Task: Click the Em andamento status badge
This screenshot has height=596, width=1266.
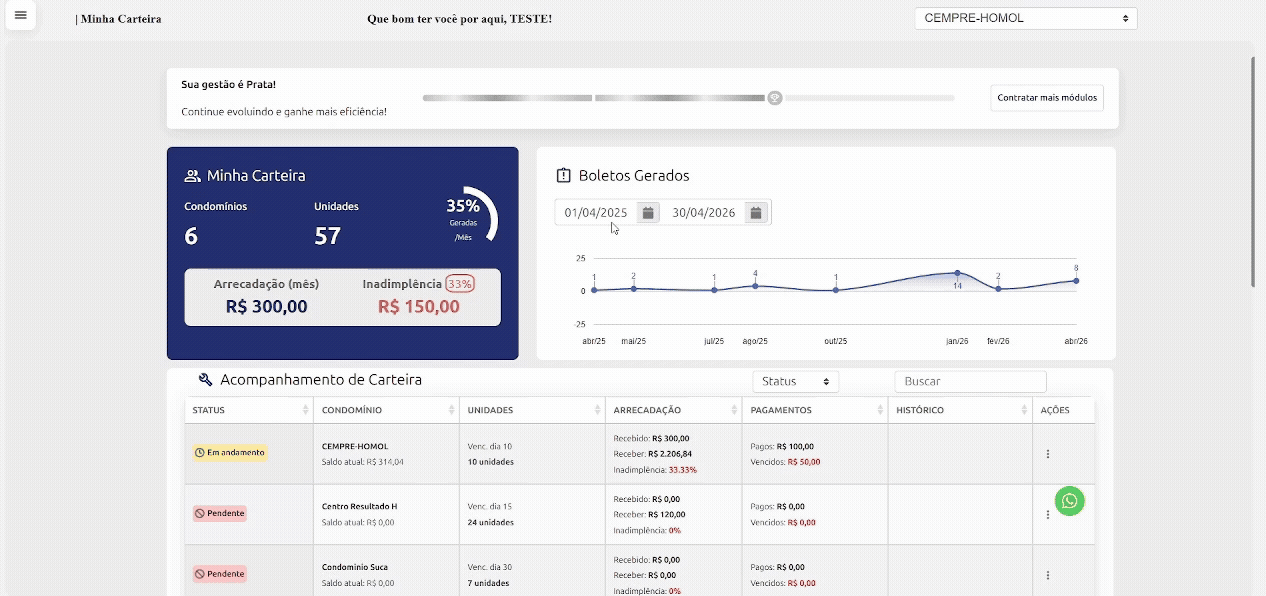Action: click(x=230, y=453)
